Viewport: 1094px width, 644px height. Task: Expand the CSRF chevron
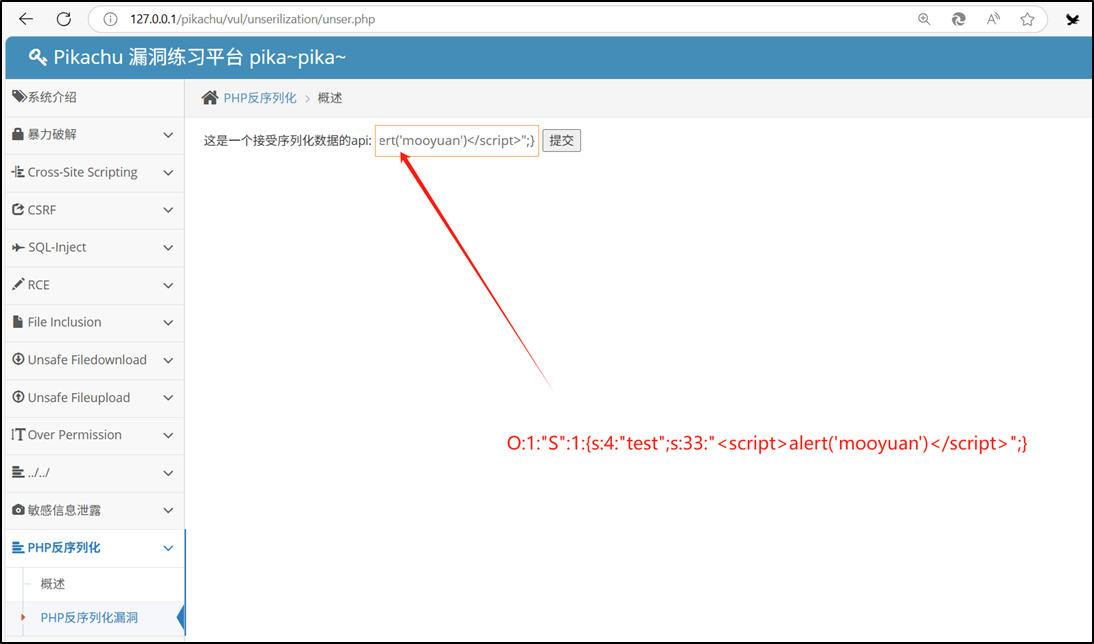168,210
